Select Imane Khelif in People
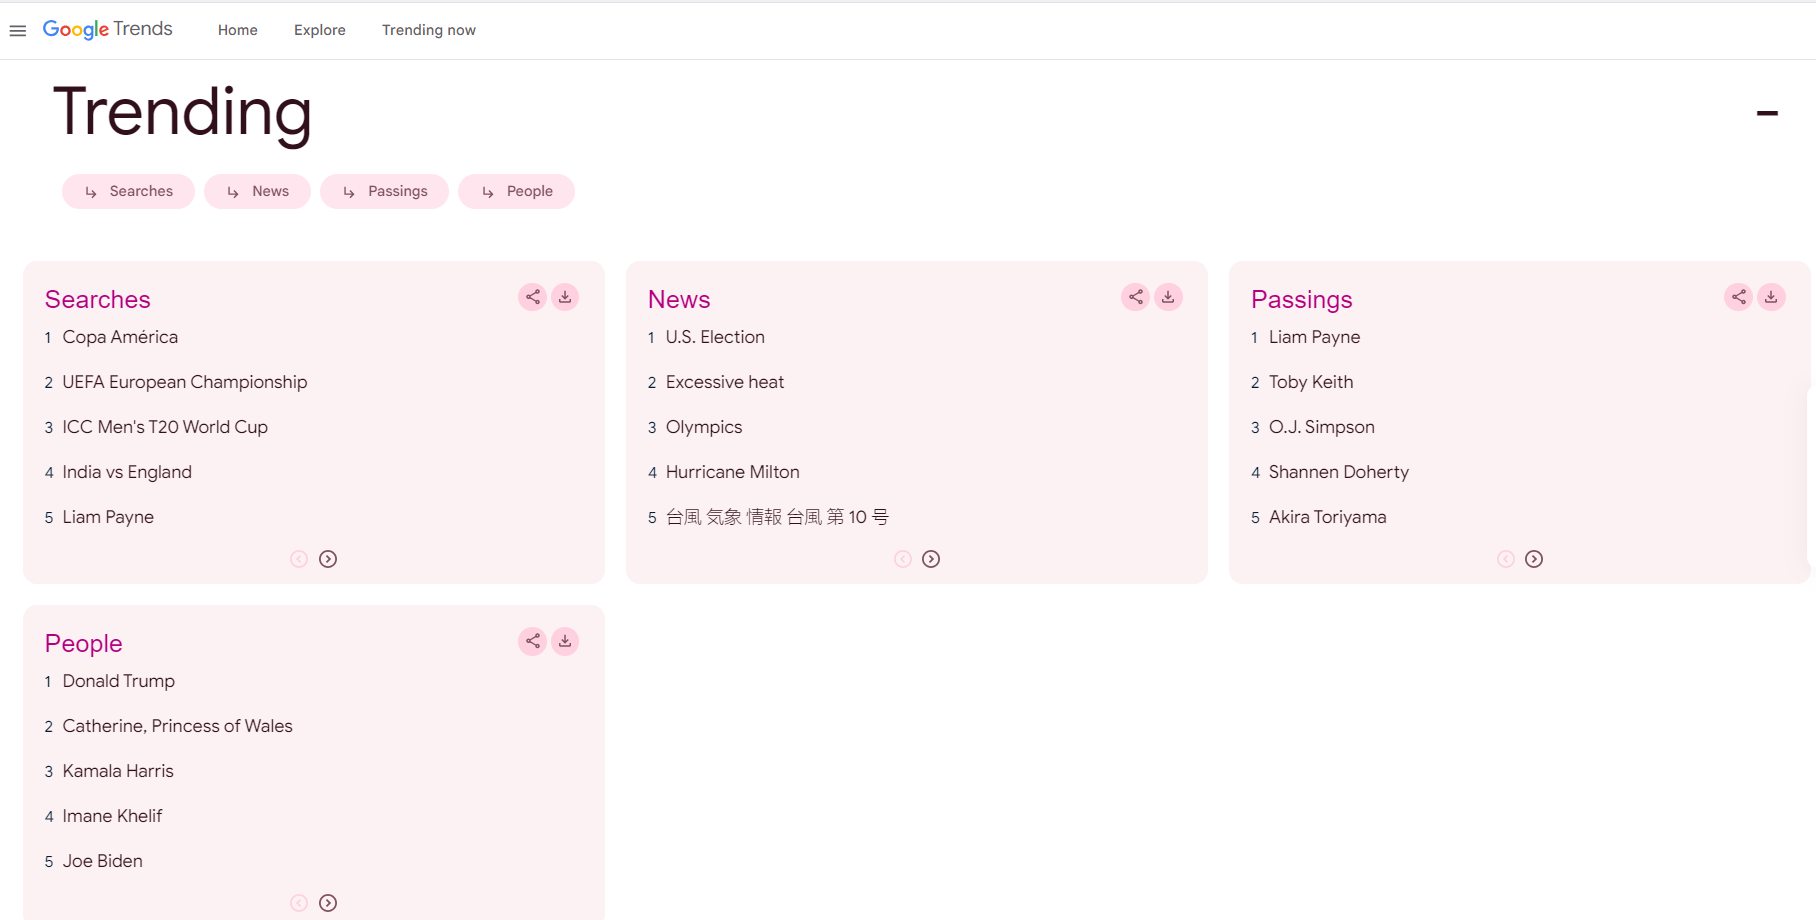This screenshot has height=920, width=1816. 112,816
